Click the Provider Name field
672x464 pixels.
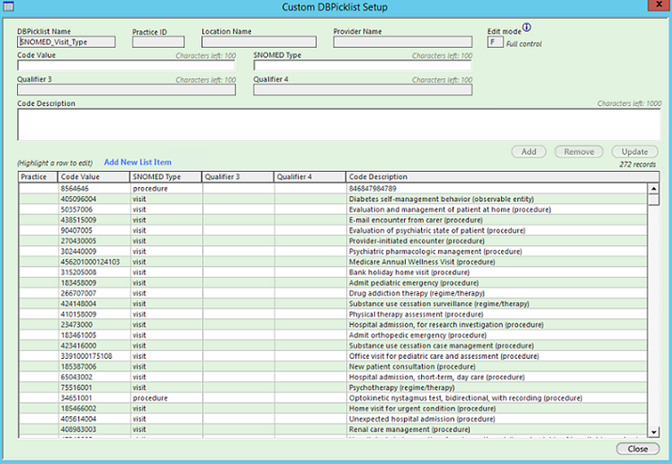[402, 42]
